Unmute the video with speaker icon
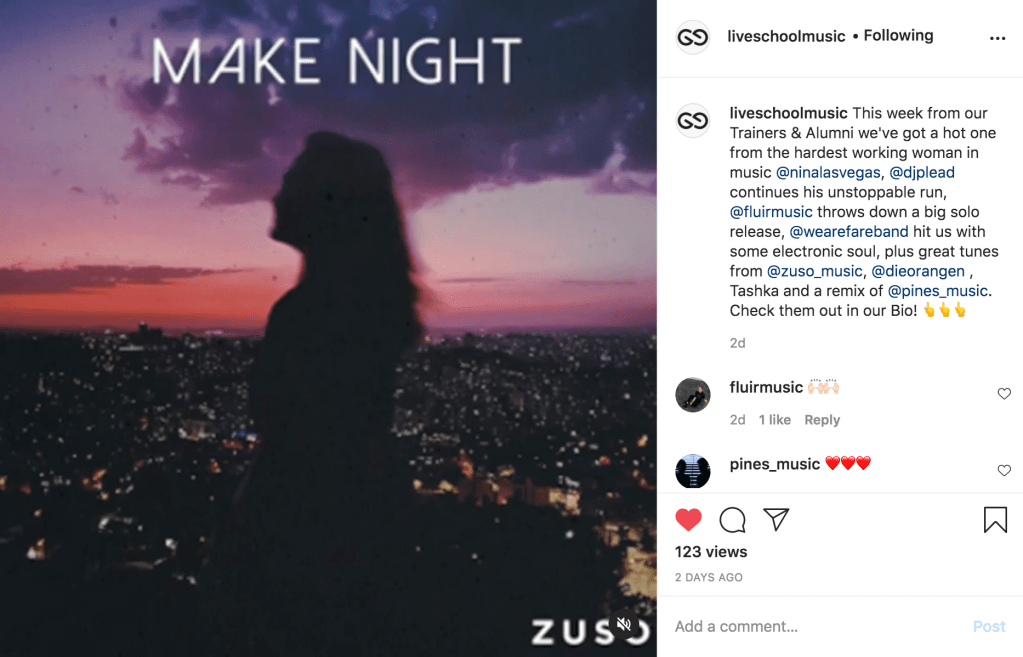The height and width of the screenshot is (657, 1023). pyautogui.click(x=624, y=624)
